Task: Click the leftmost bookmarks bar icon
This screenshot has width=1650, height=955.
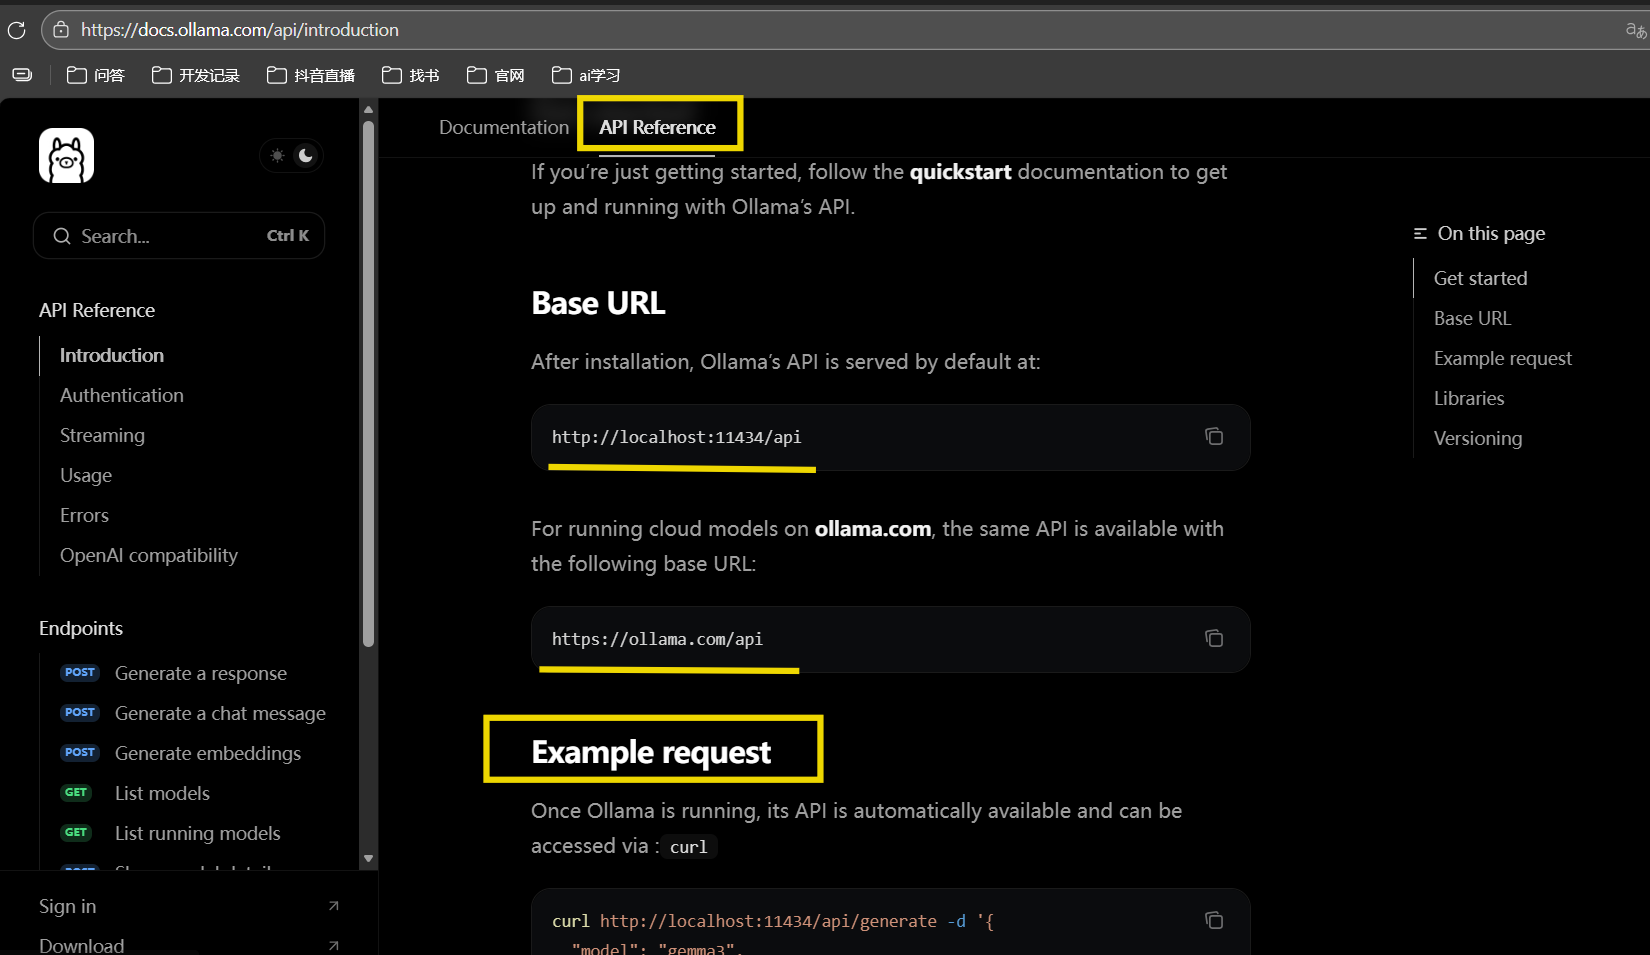Action: pyautogui.click(x=22, y=75)
